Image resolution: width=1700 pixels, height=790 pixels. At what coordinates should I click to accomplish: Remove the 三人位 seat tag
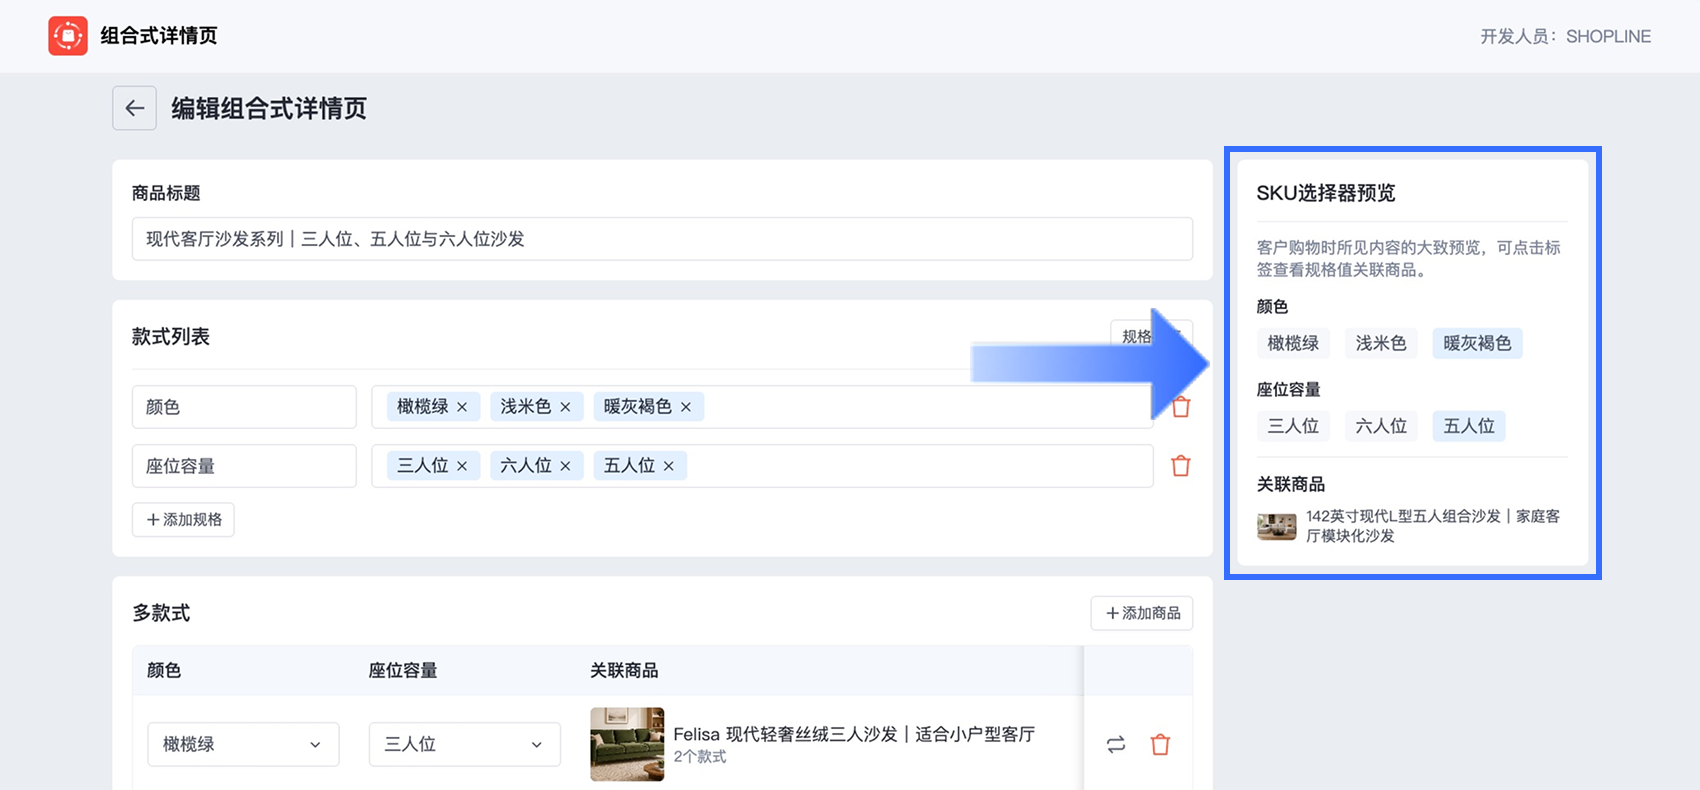click(462, 466)
